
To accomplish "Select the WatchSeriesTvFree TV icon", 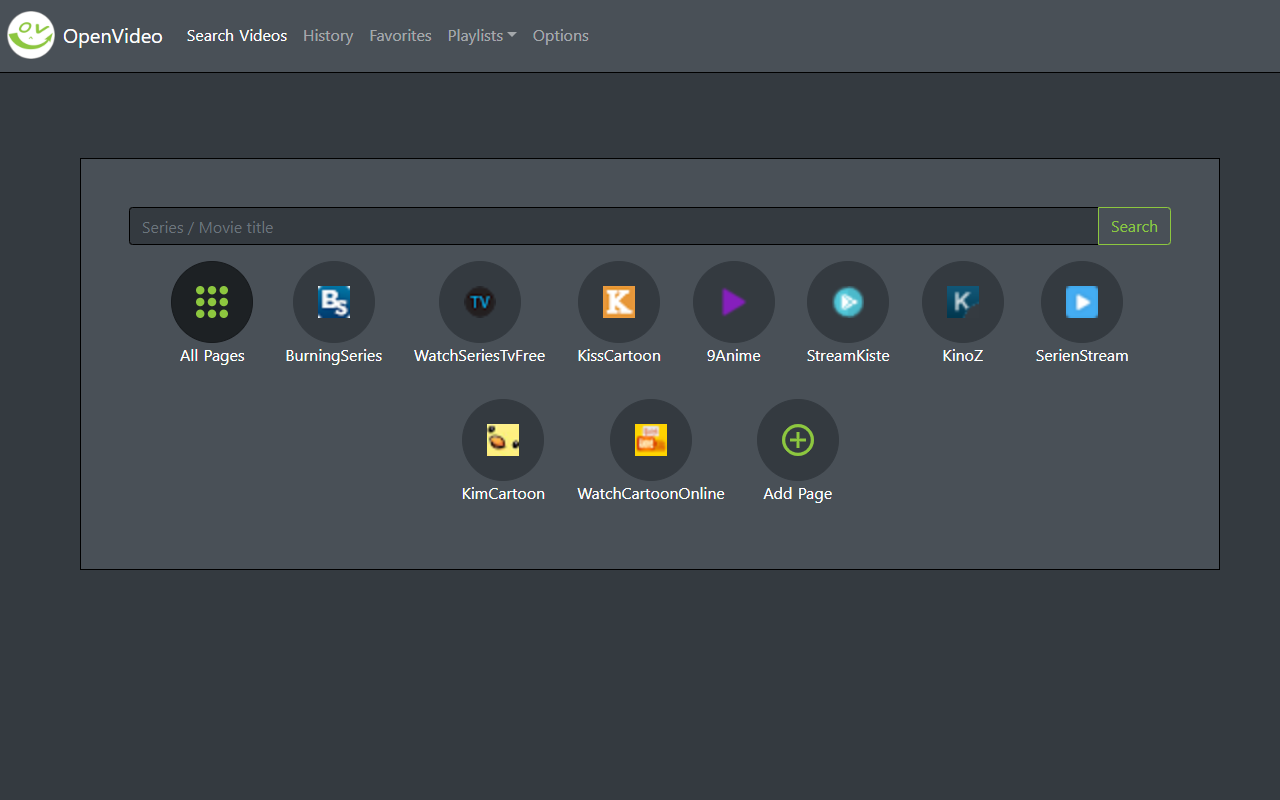I will coord(480,302).
